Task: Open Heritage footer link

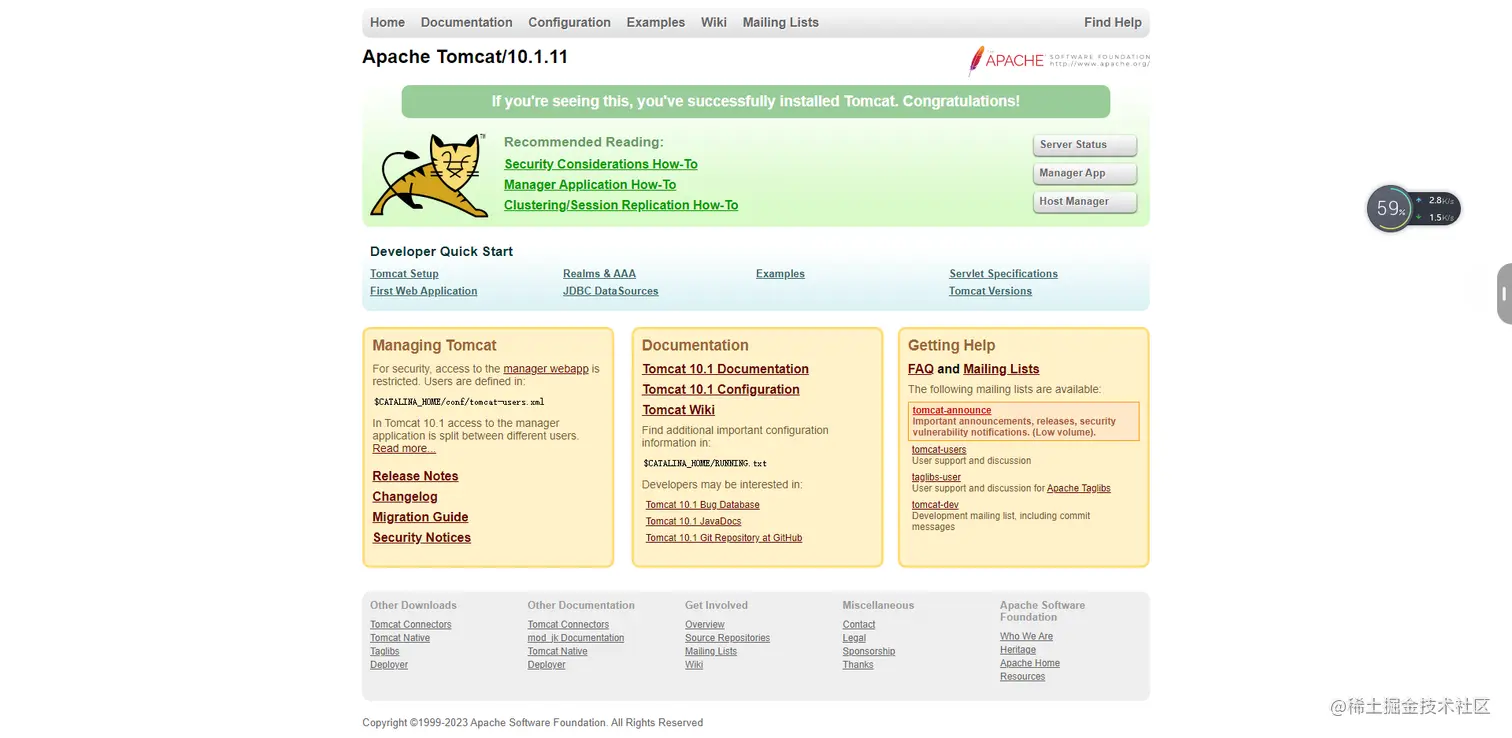Action: tap(1018, 650)
